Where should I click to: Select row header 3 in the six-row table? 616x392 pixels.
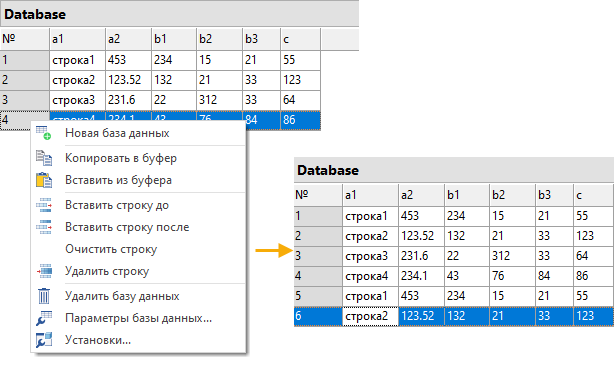pos(318,256)
